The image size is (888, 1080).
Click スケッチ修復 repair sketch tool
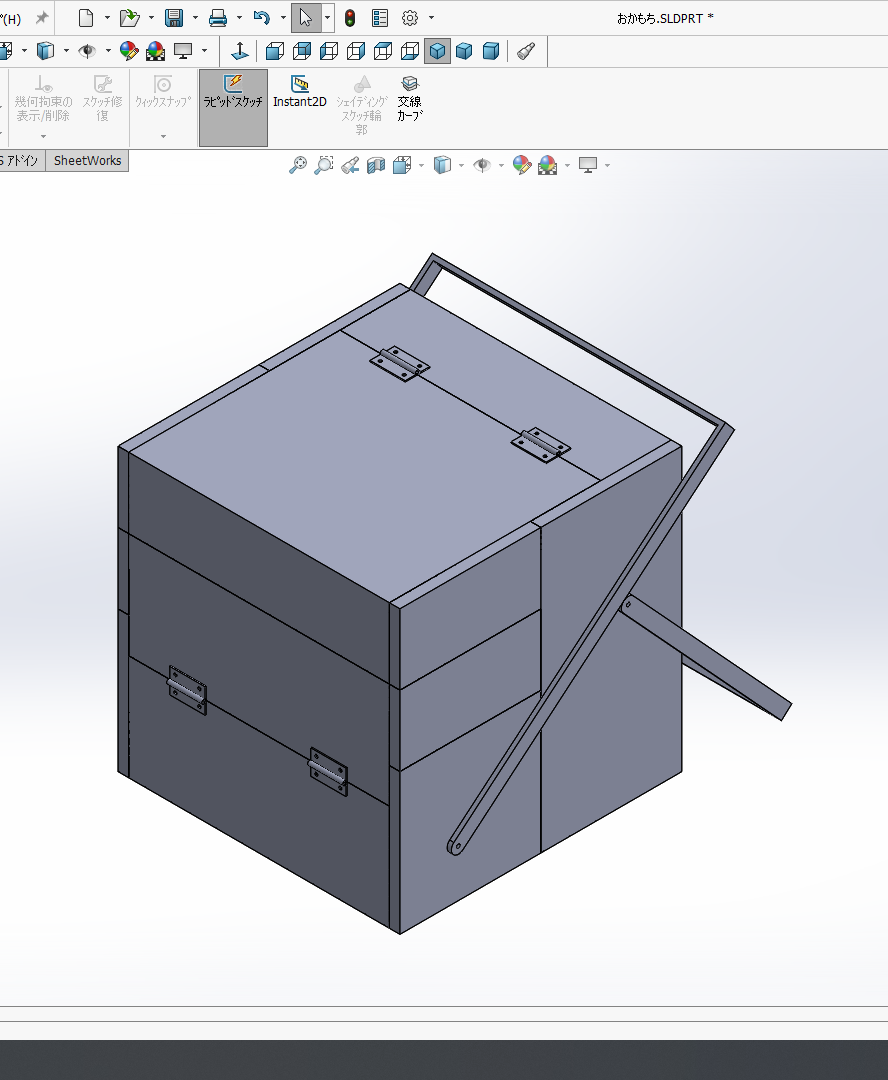(103, 99)
